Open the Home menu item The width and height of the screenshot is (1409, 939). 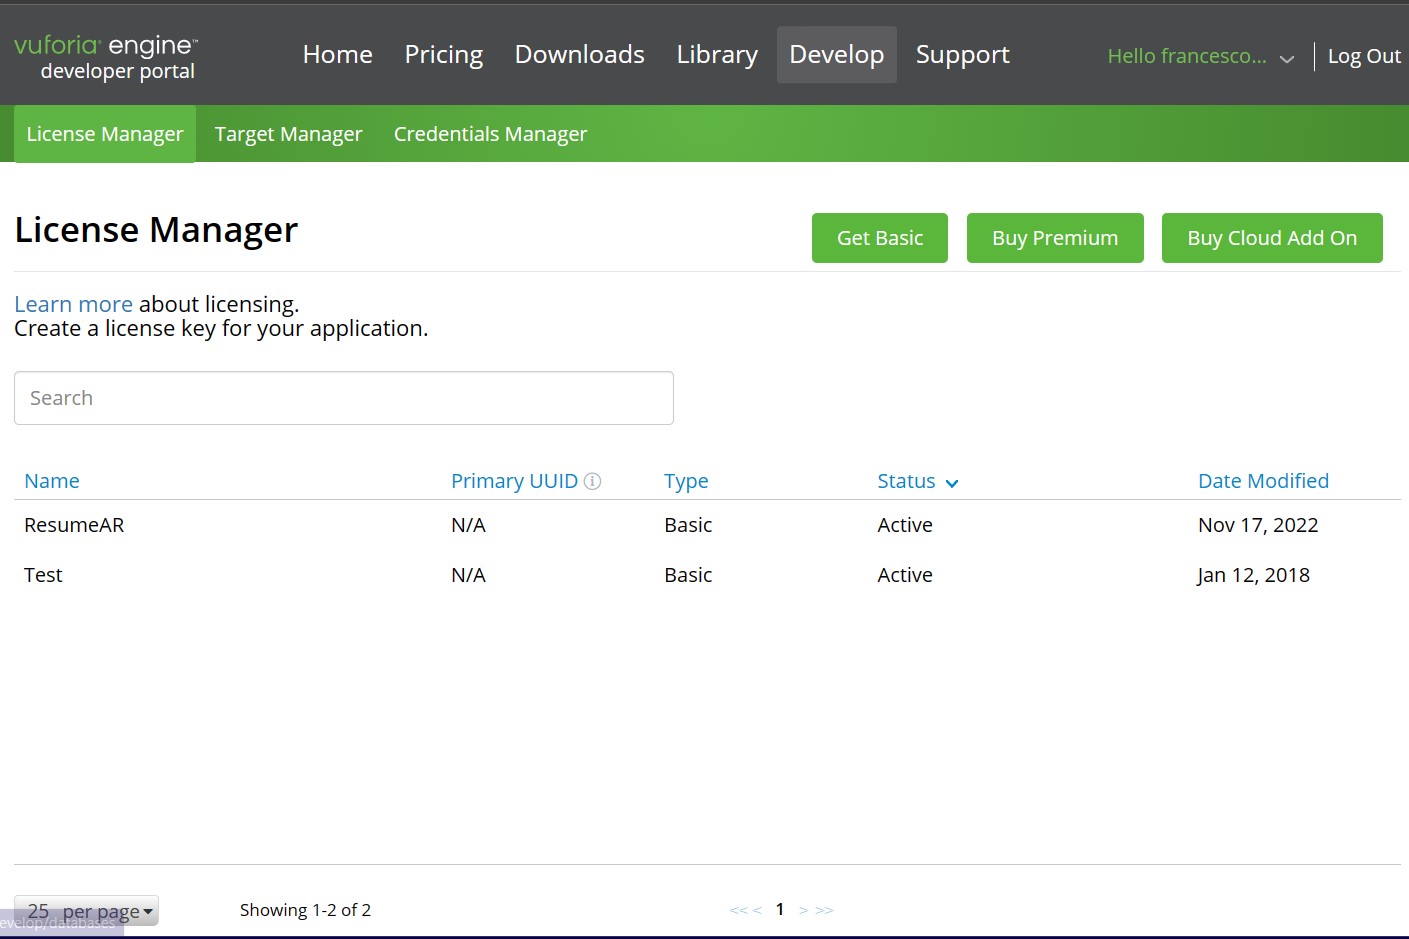coord(338,54)
